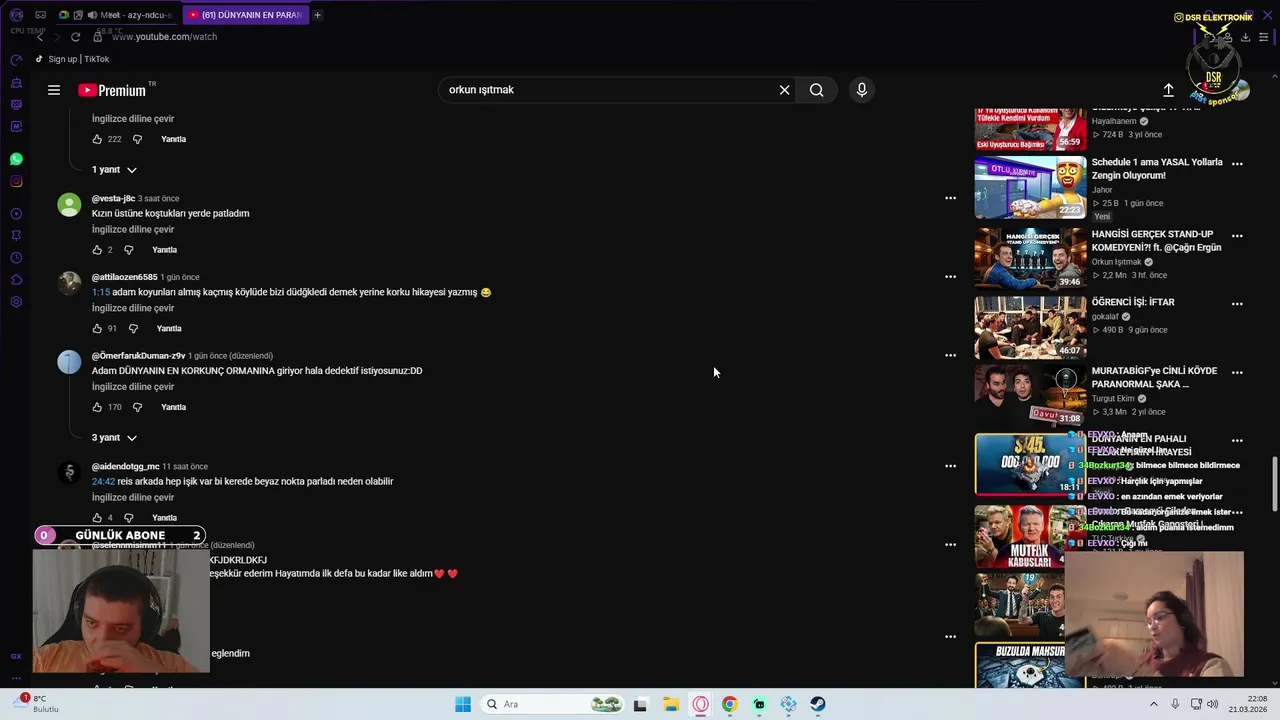Click the page vertical scrollbar thumb

1274,483
